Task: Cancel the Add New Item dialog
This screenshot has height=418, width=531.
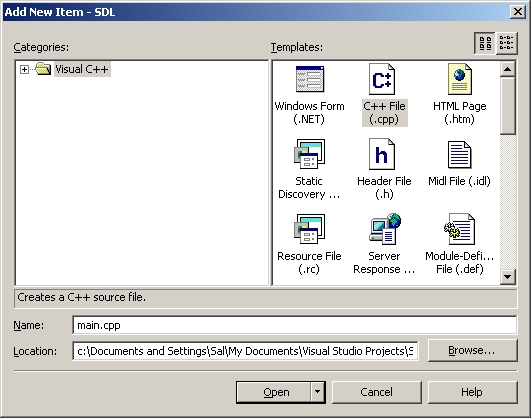Action: click(377, 392)
